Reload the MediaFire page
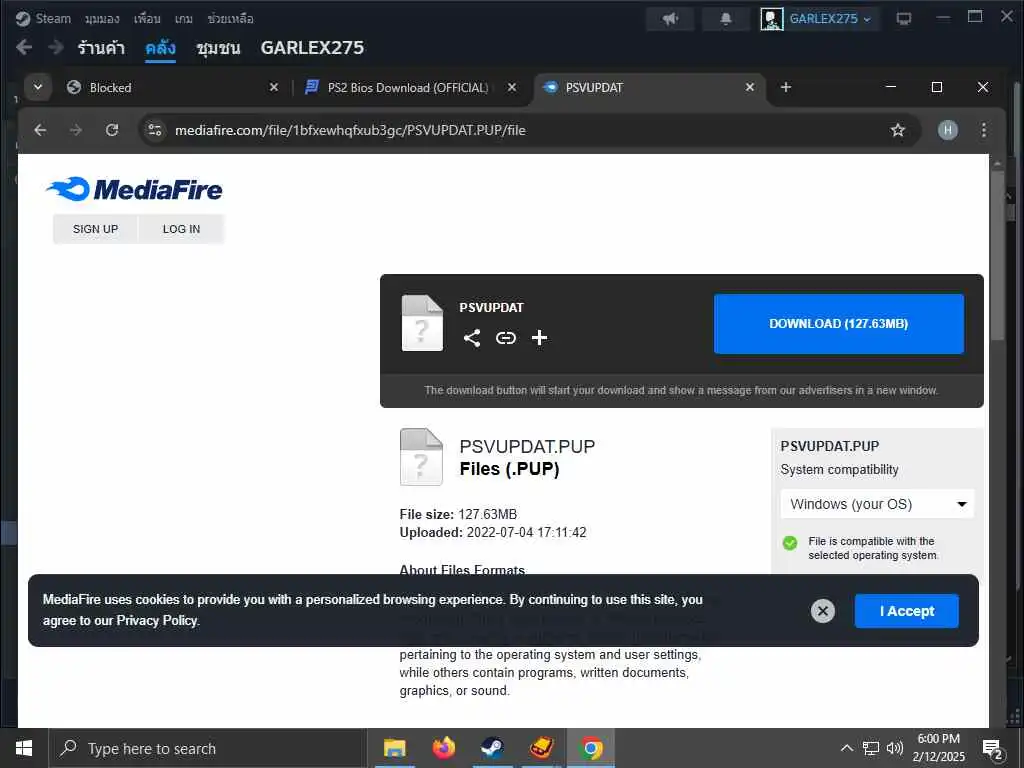The image size is (1024, 768). 112,130
